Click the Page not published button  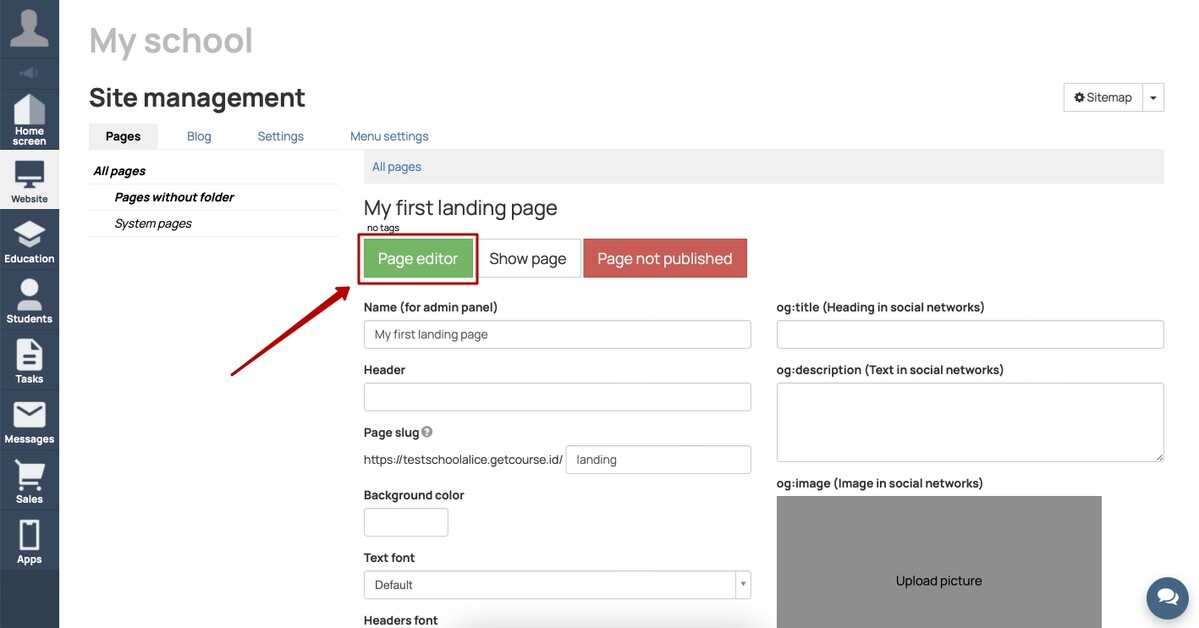tap(664, 259)
